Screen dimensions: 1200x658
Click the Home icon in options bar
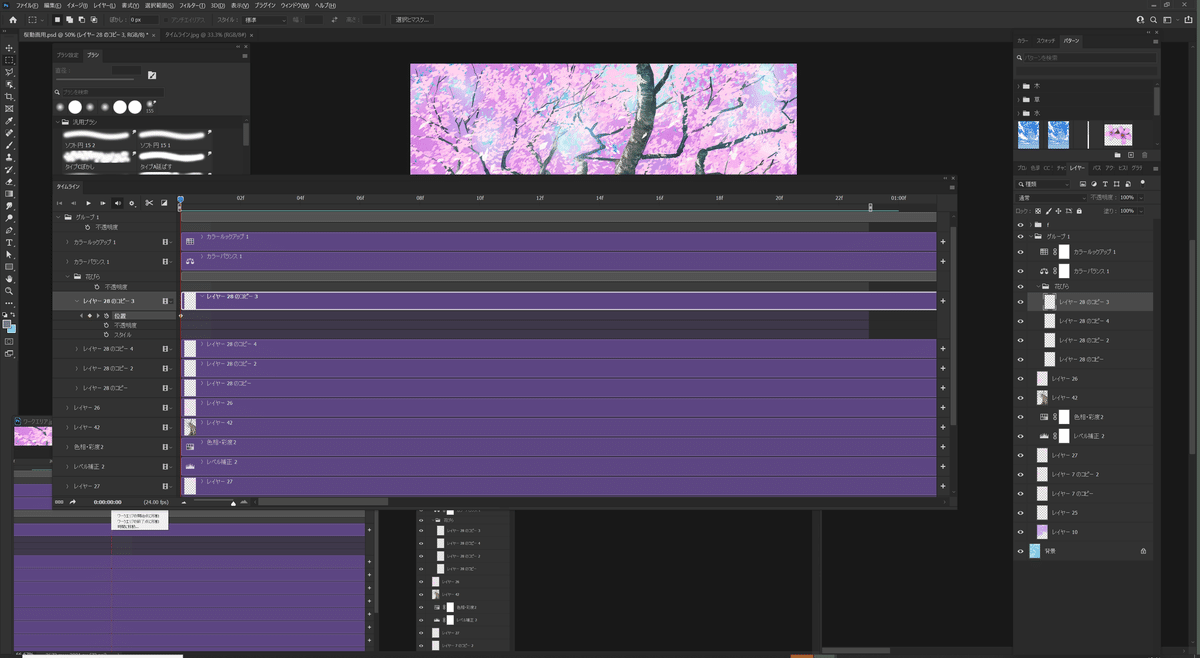pos(12,20)
